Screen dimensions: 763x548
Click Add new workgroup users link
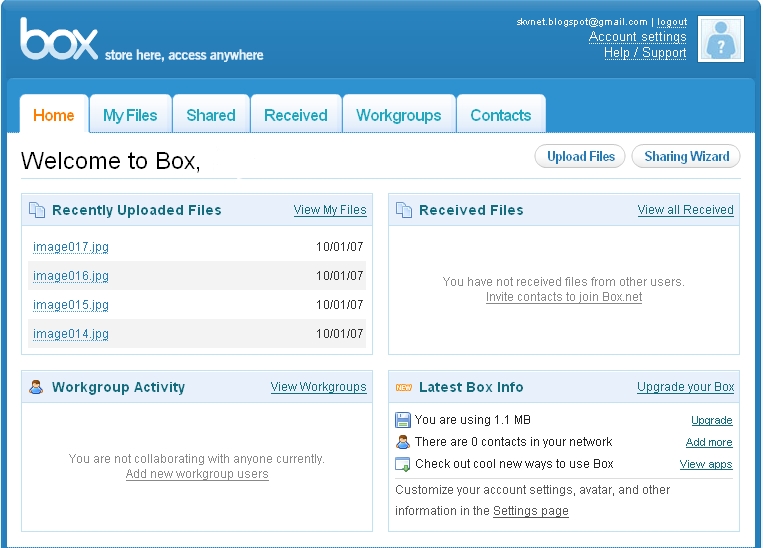tap(197, 474)
